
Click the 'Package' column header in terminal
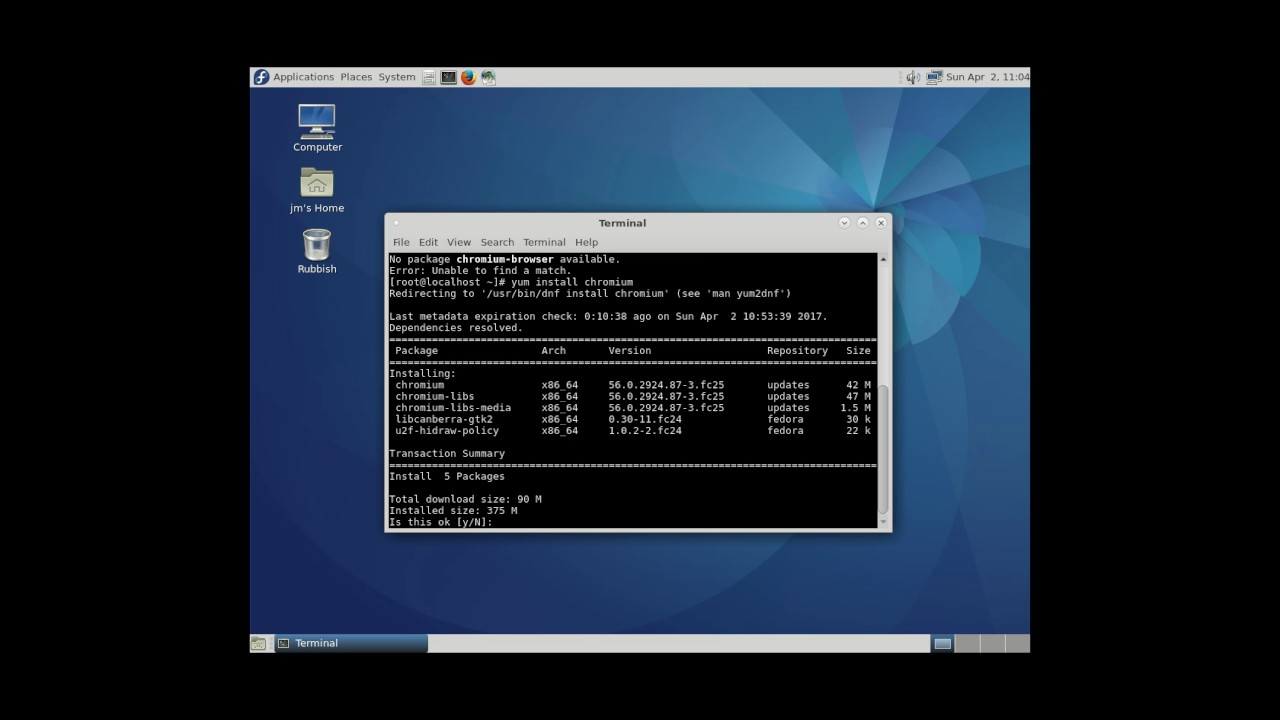point(416,351)
